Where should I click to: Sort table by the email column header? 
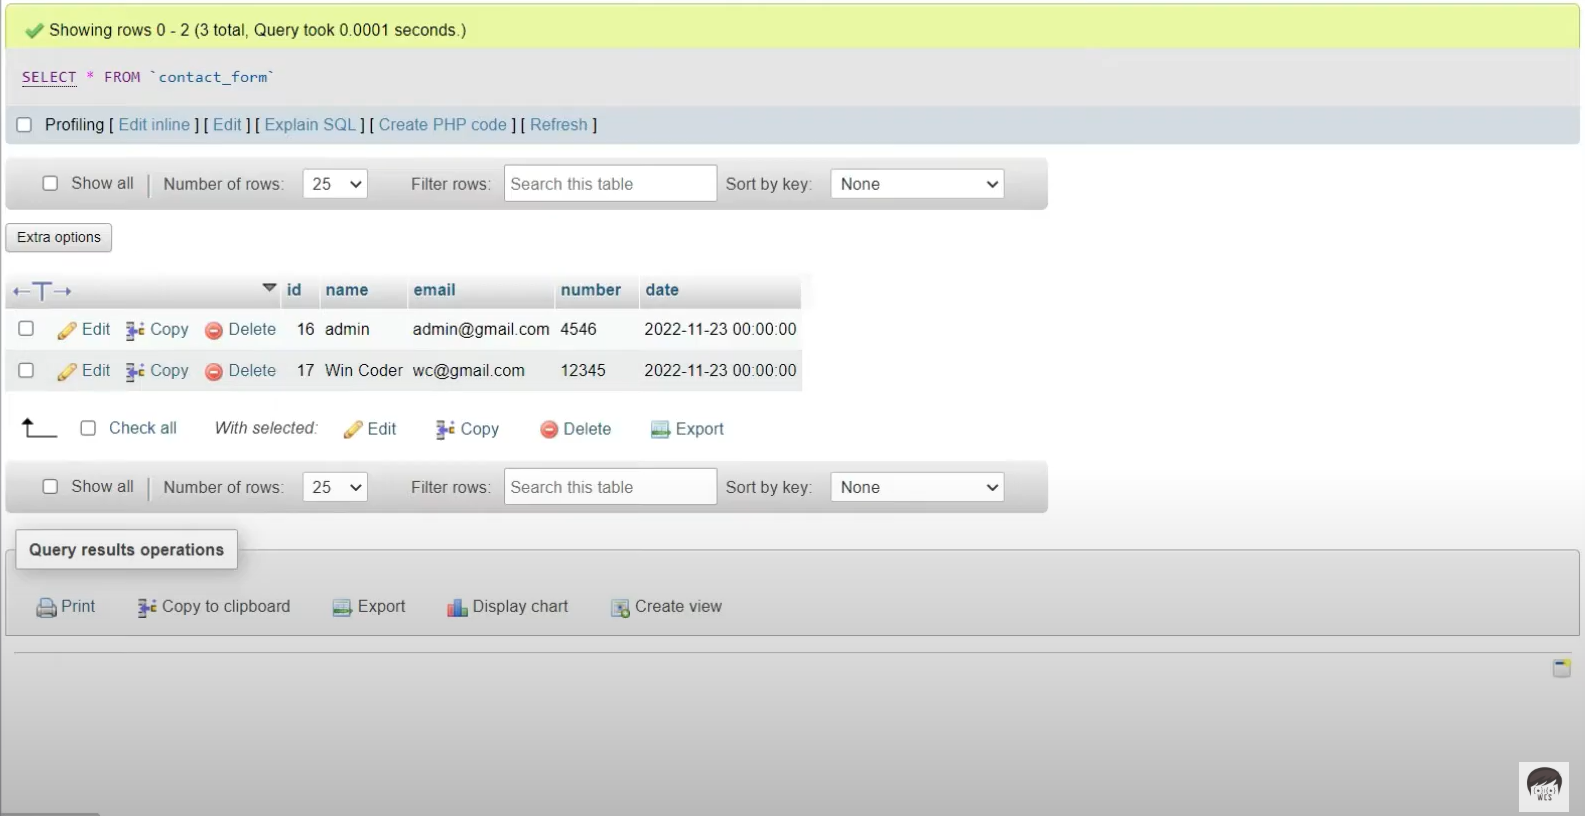[434, 290]
